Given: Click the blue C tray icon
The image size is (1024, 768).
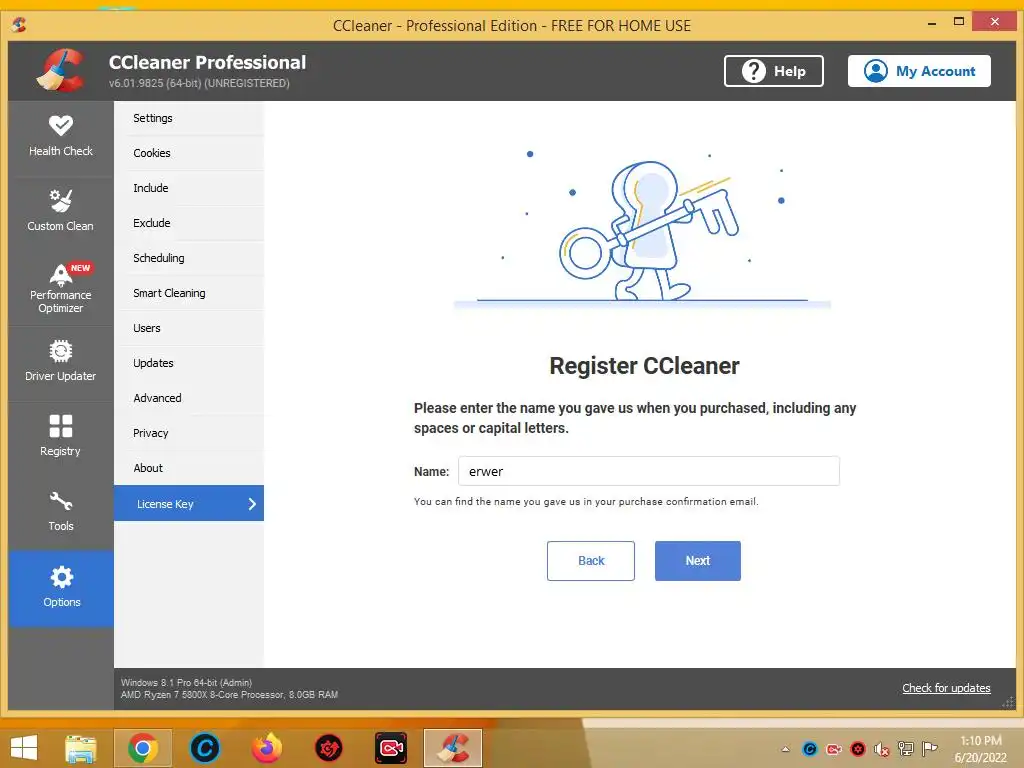Looking at the screenshot, I should click(x=810, y=749).
